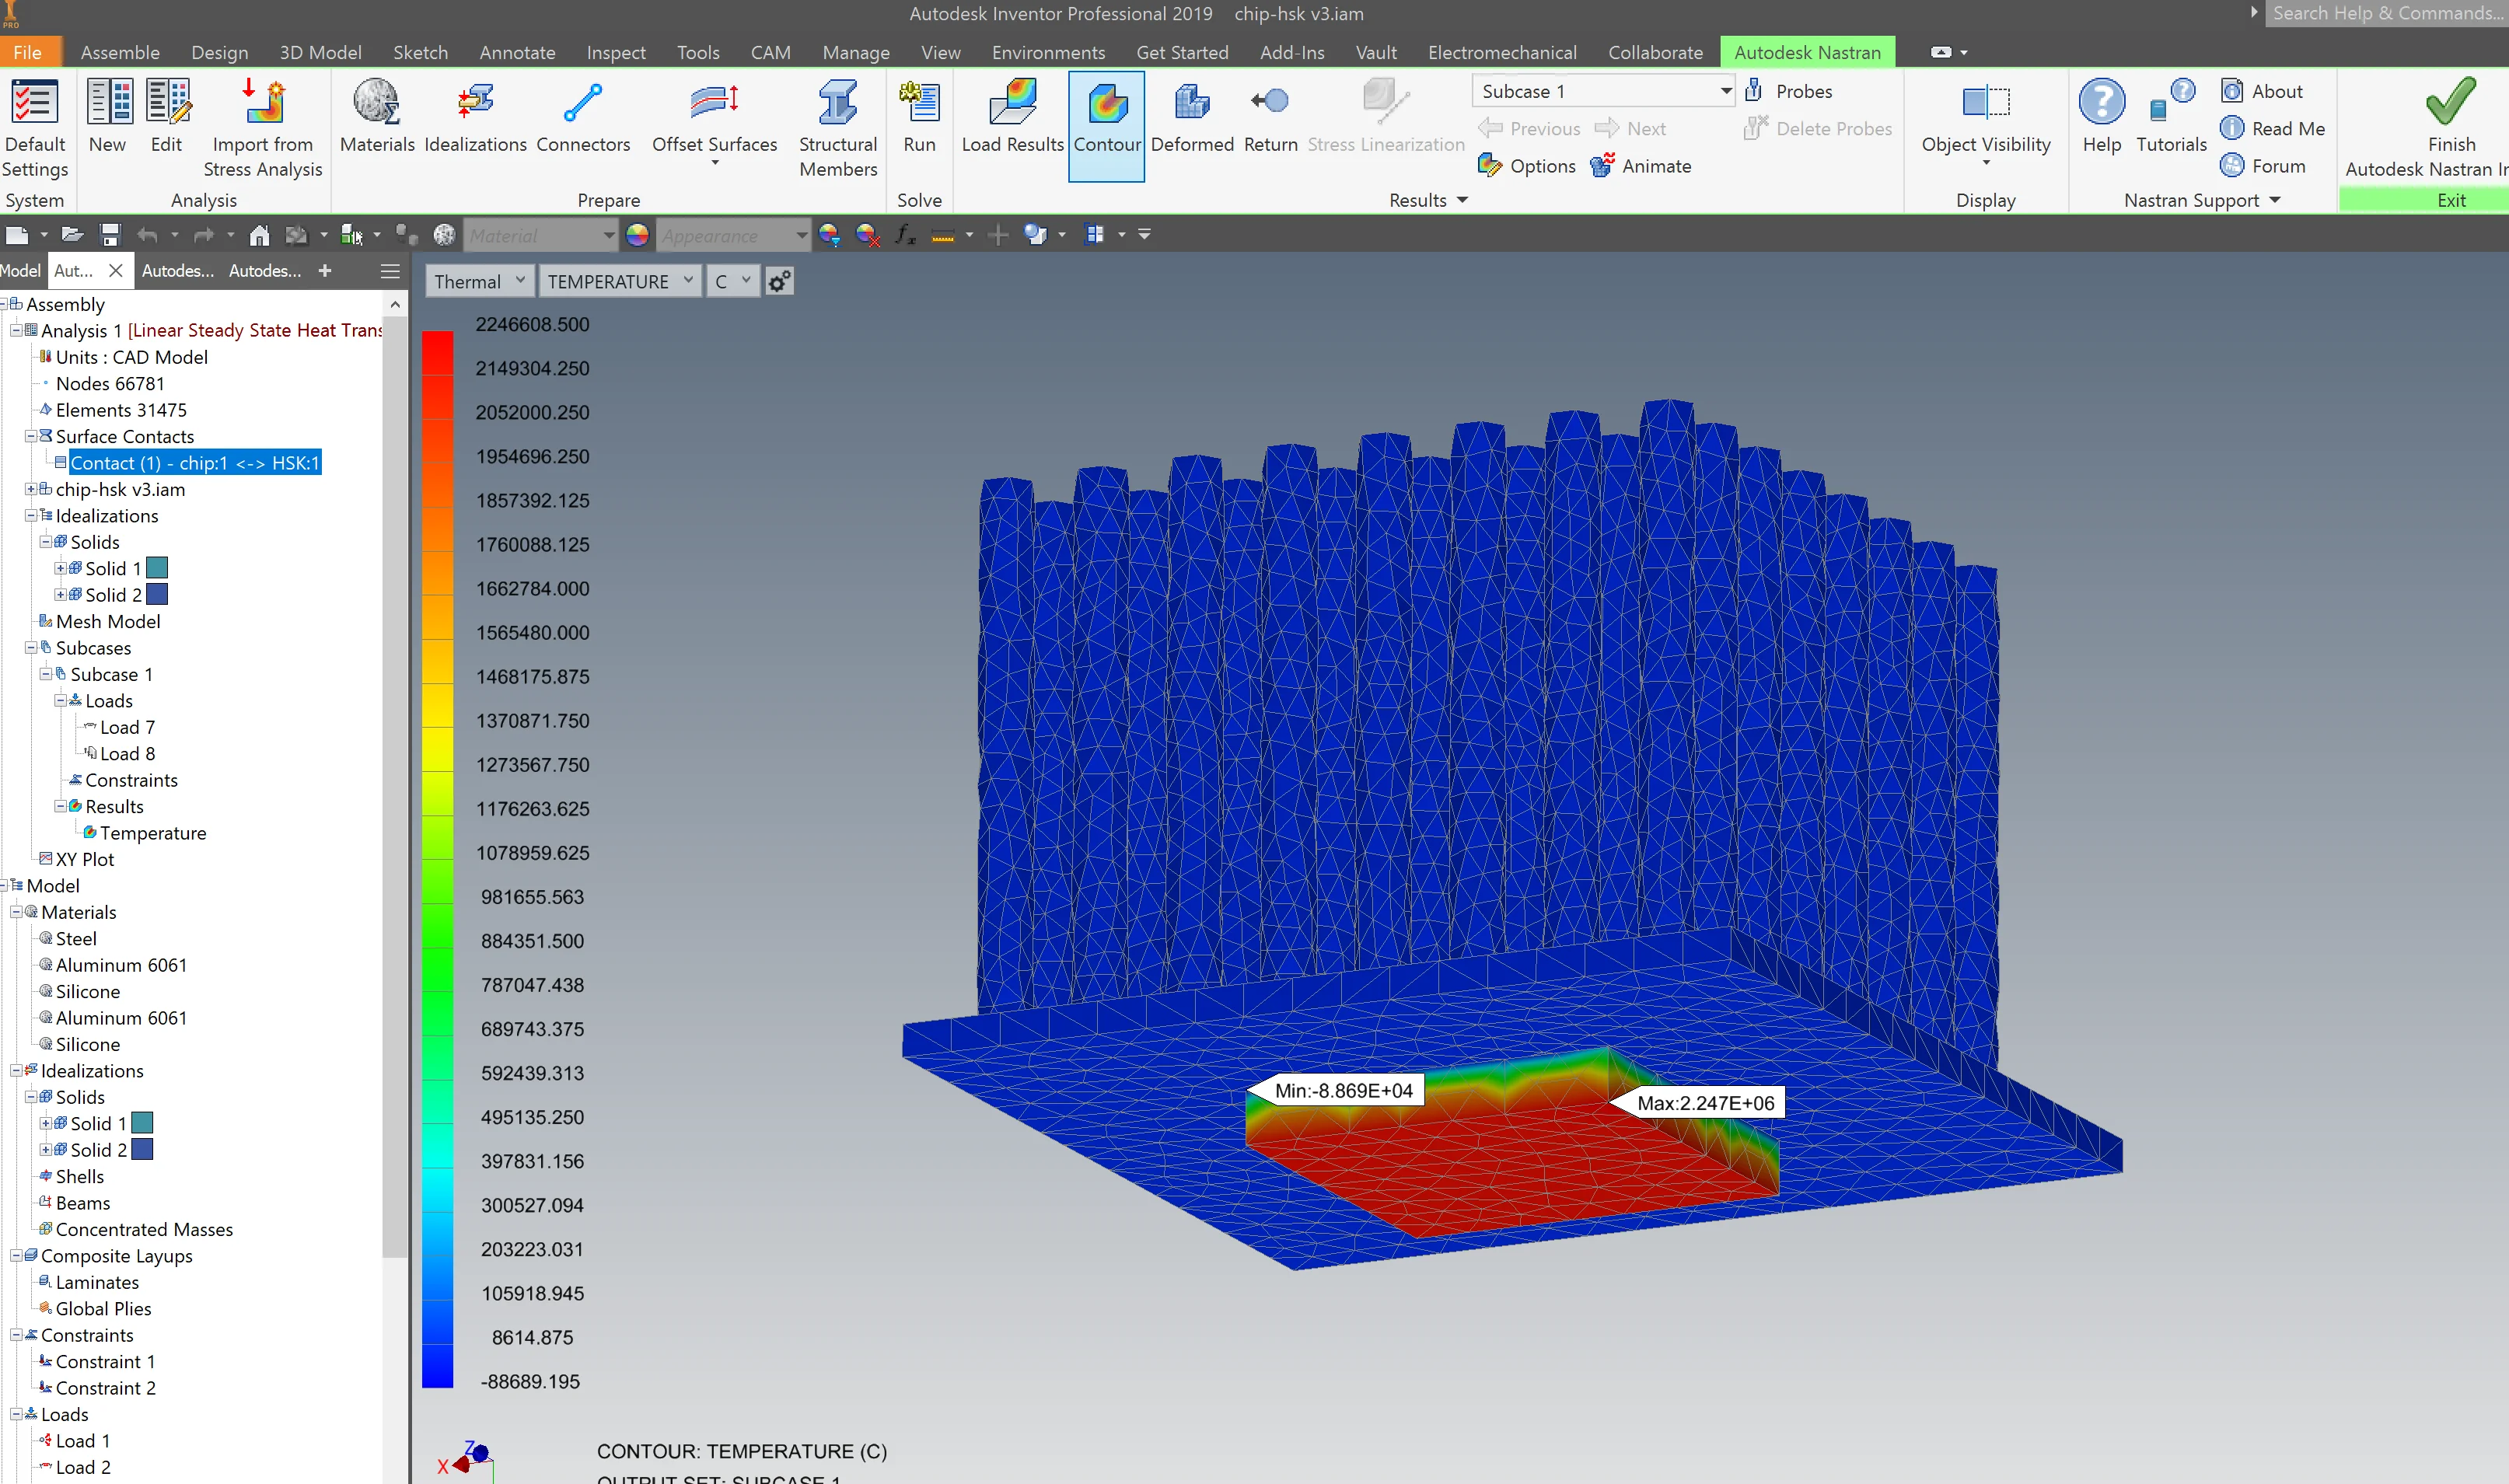Select Contact (1) chip:1 HSK:1 item
Screen dimensions: 2509x1484
tap(195, 463)
